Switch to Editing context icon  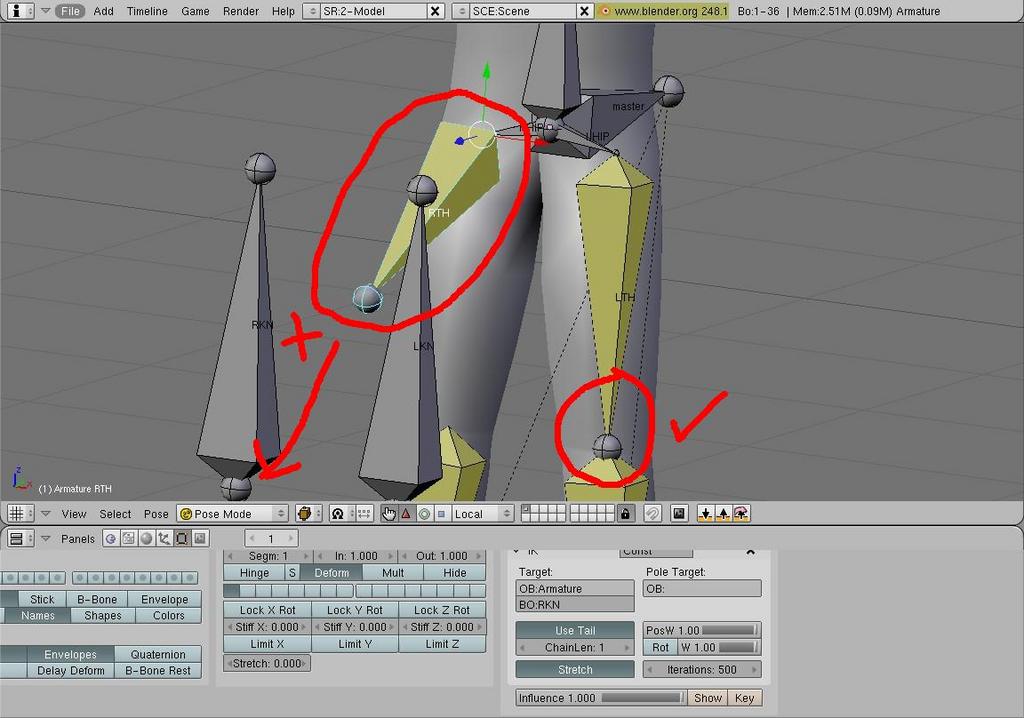click(182, 538)
